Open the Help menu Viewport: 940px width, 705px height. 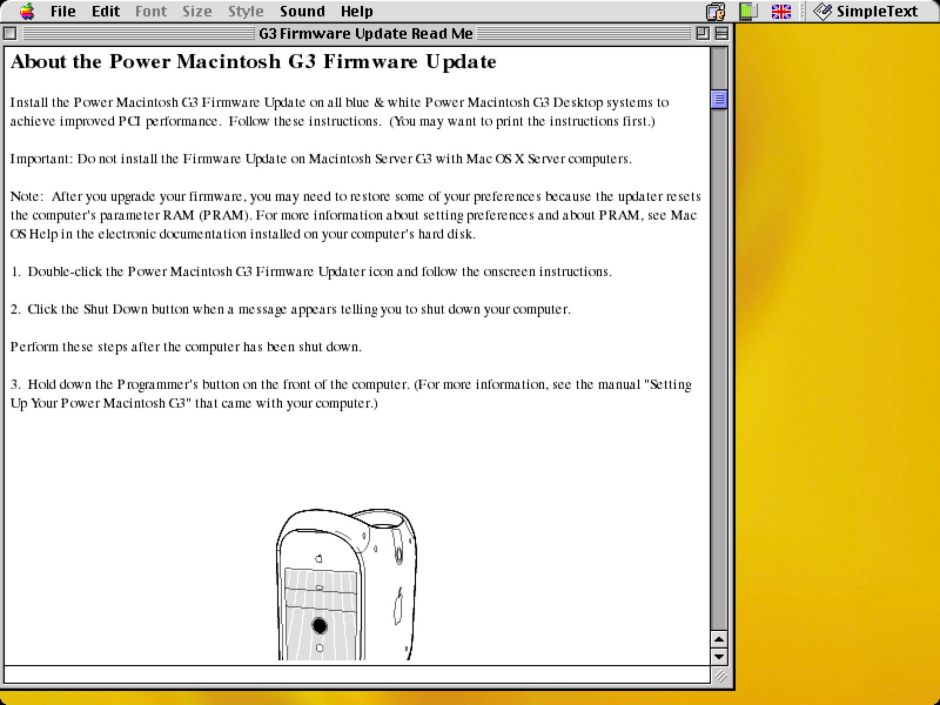coord(357,11)
